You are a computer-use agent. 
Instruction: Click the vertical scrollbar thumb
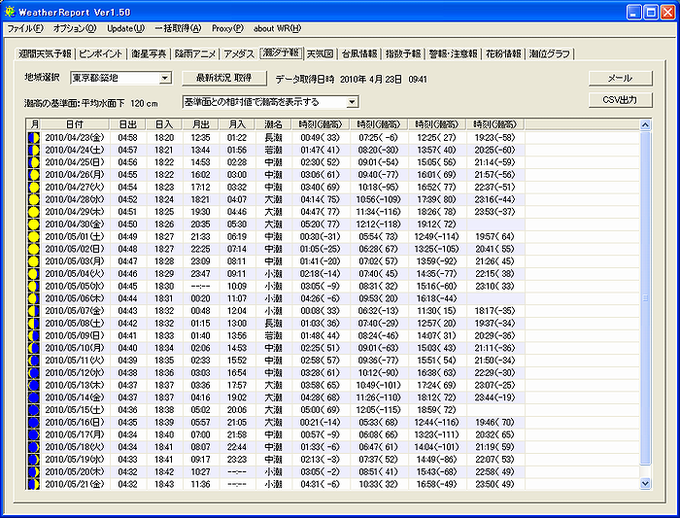645,298
